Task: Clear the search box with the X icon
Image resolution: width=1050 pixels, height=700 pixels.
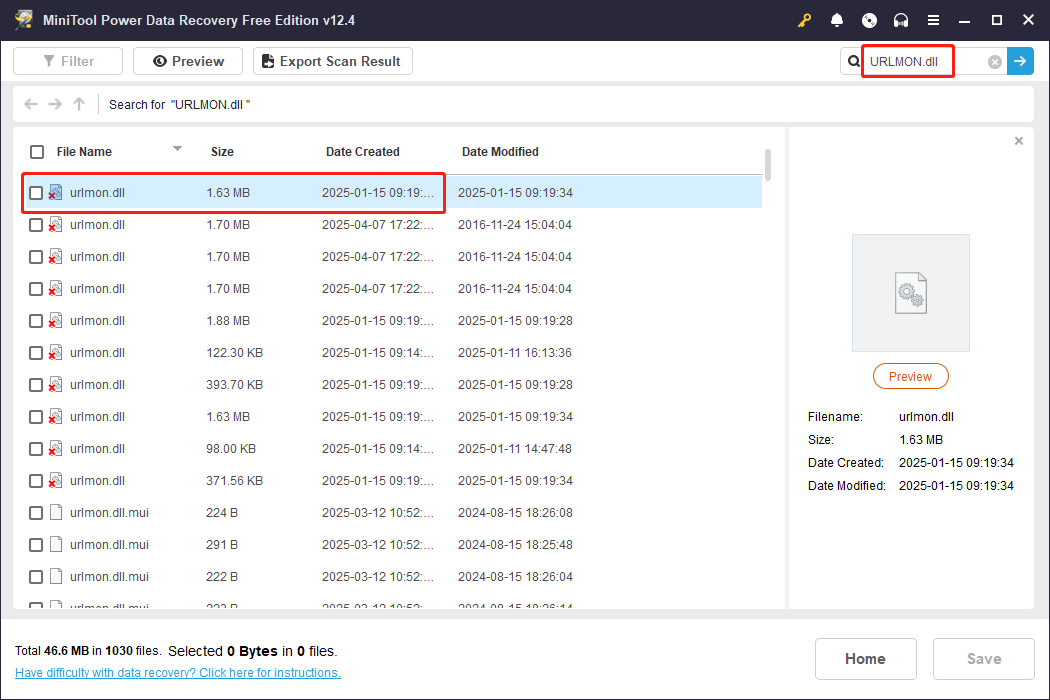Action: [995, 62]
